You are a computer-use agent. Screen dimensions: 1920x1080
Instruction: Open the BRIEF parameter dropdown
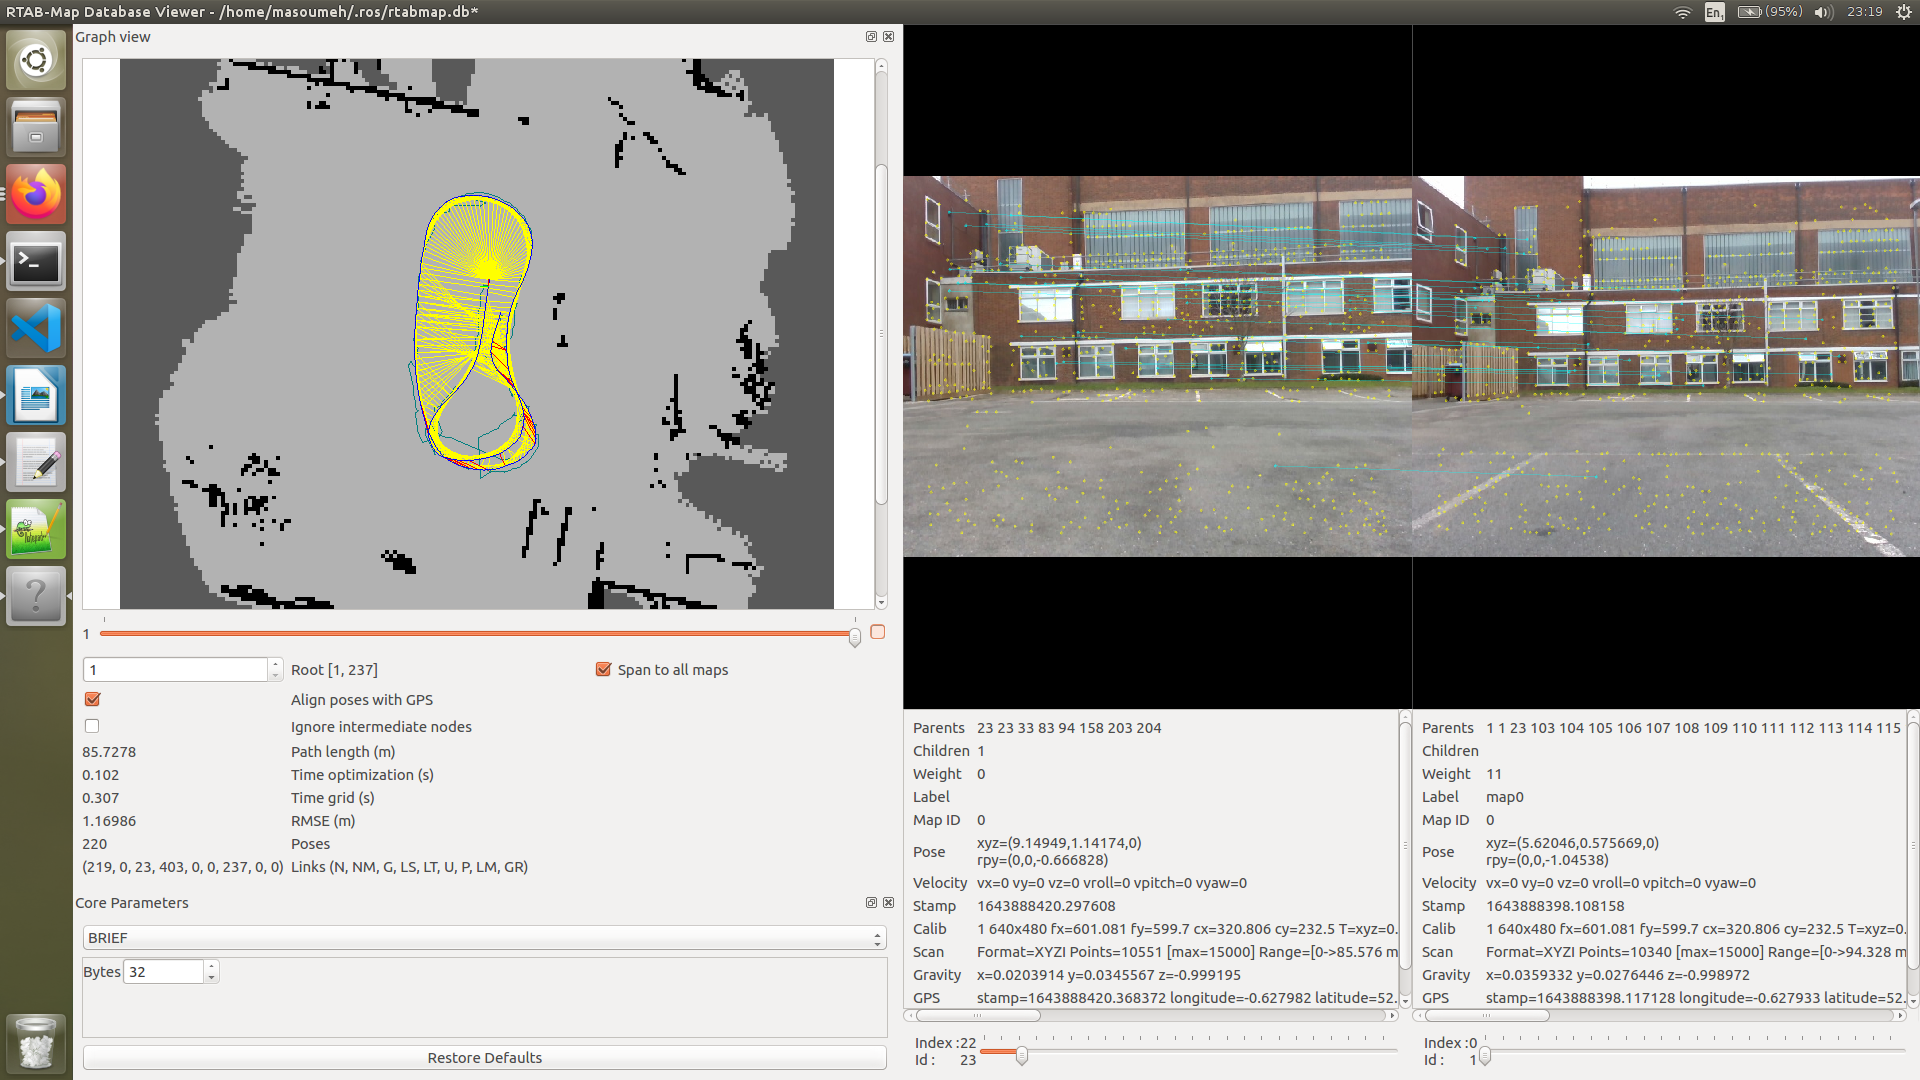coord(484,938)
